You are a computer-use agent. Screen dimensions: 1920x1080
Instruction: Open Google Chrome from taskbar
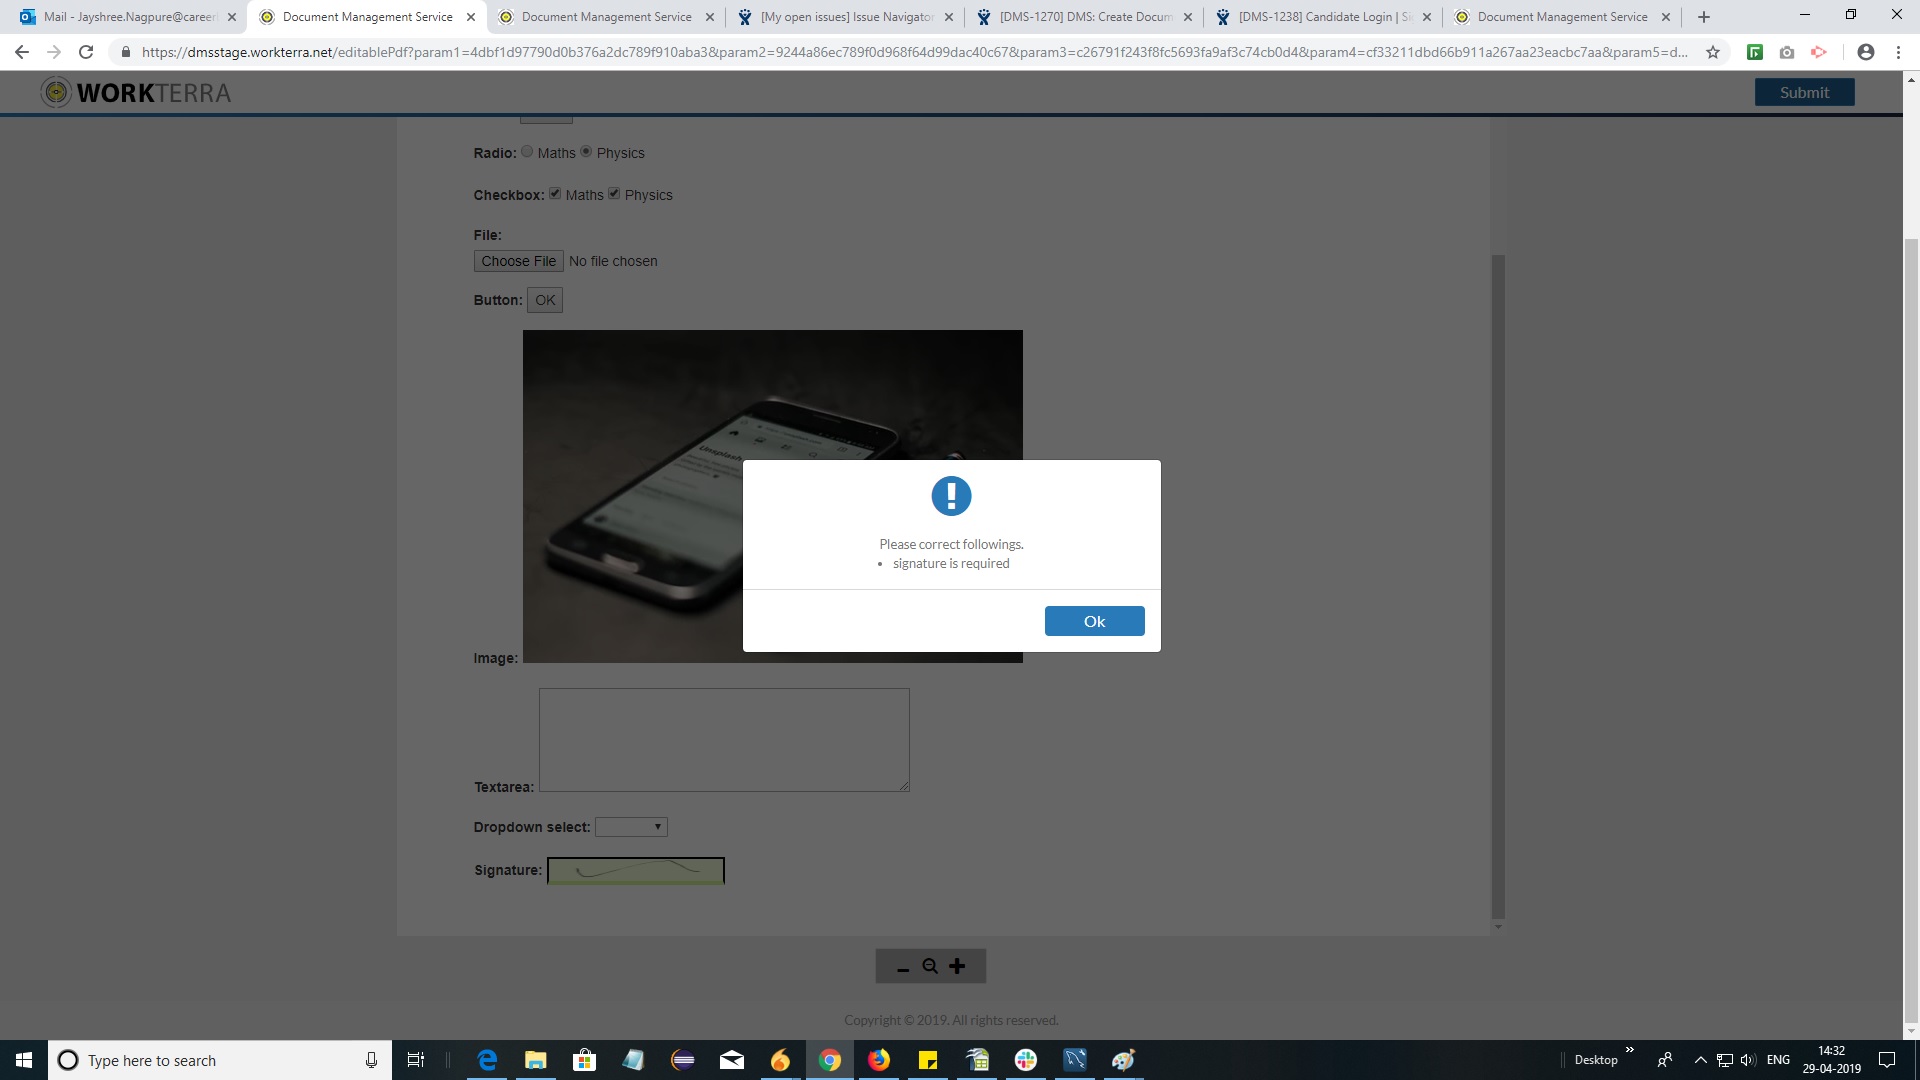(830, 1060)
